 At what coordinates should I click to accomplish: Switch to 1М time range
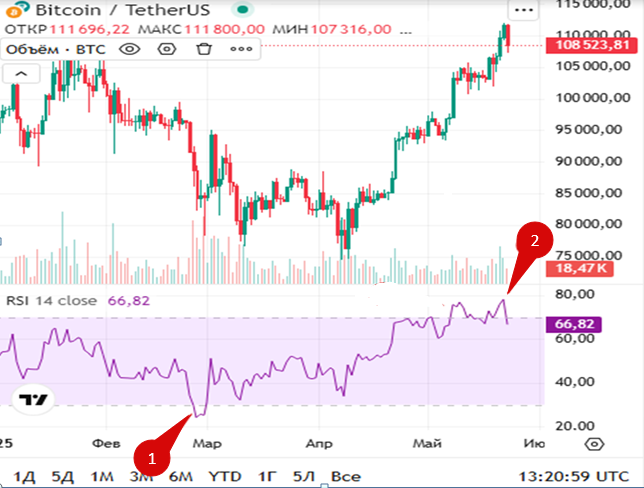[x=102, y=476]
